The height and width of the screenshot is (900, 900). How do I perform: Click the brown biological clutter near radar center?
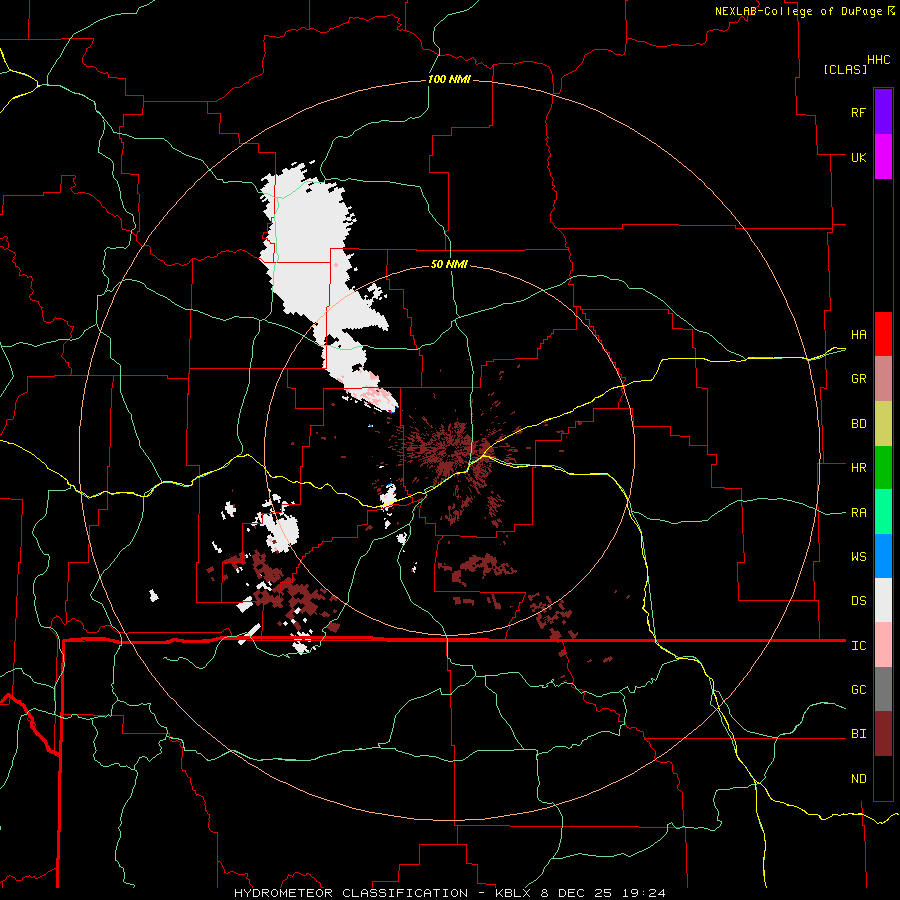click(453, 448)
